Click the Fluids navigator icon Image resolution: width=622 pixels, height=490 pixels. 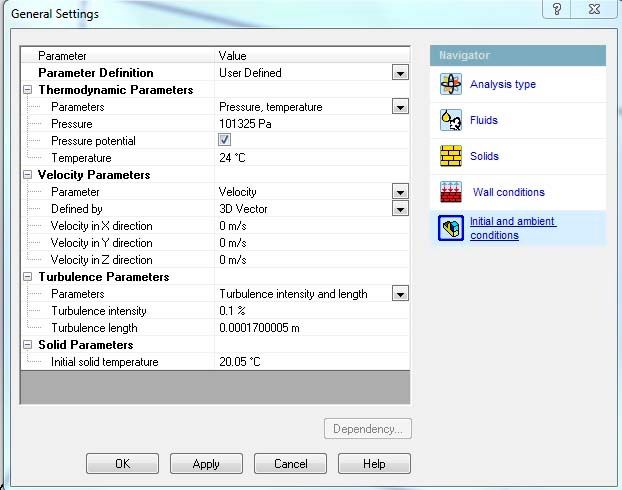pyautogui.click(x=451, y=120)
